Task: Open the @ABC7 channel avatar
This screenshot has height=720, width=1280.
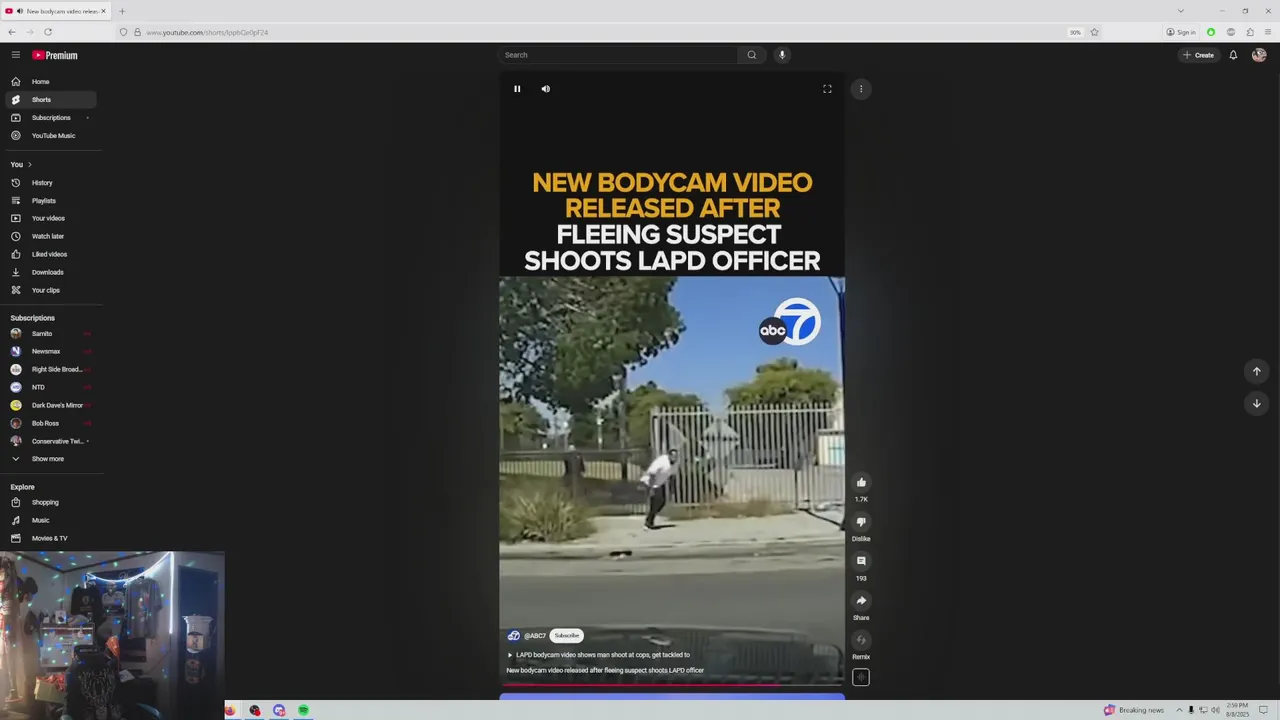Action: (514, 636)
